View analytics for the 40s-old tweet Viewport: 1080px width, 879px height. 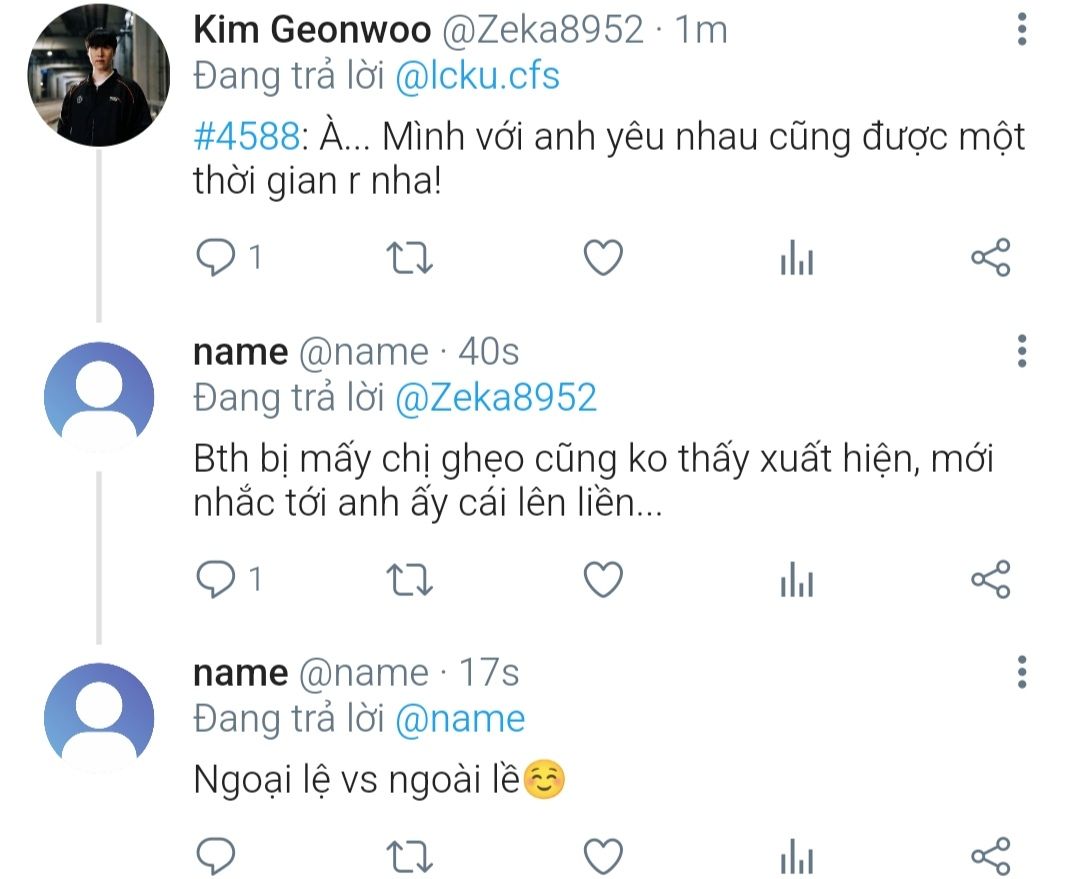click(797, 580)
